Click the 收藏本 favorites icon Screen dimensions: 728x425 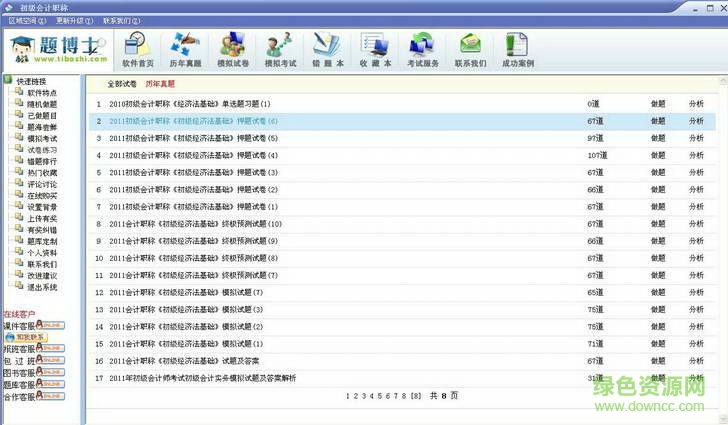tap(375, 49)
